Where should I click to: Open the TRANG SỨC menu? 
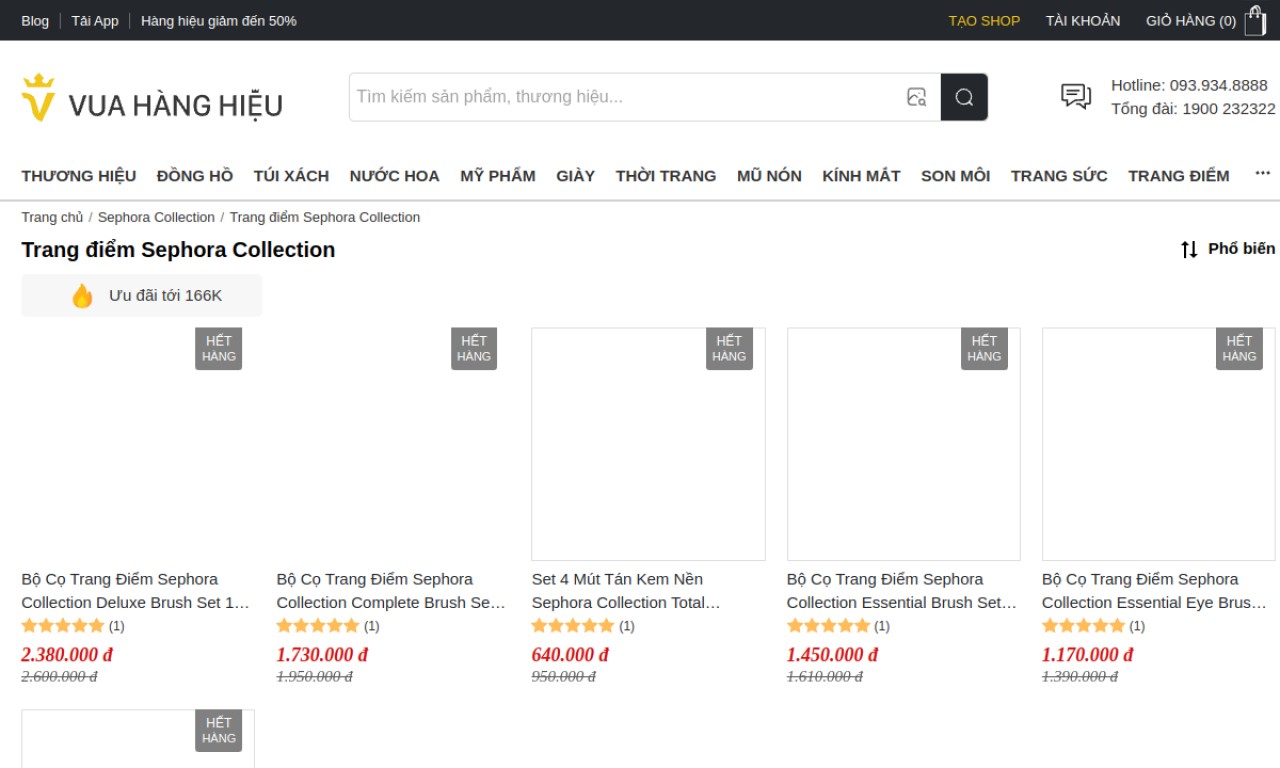coord(1059,176)
